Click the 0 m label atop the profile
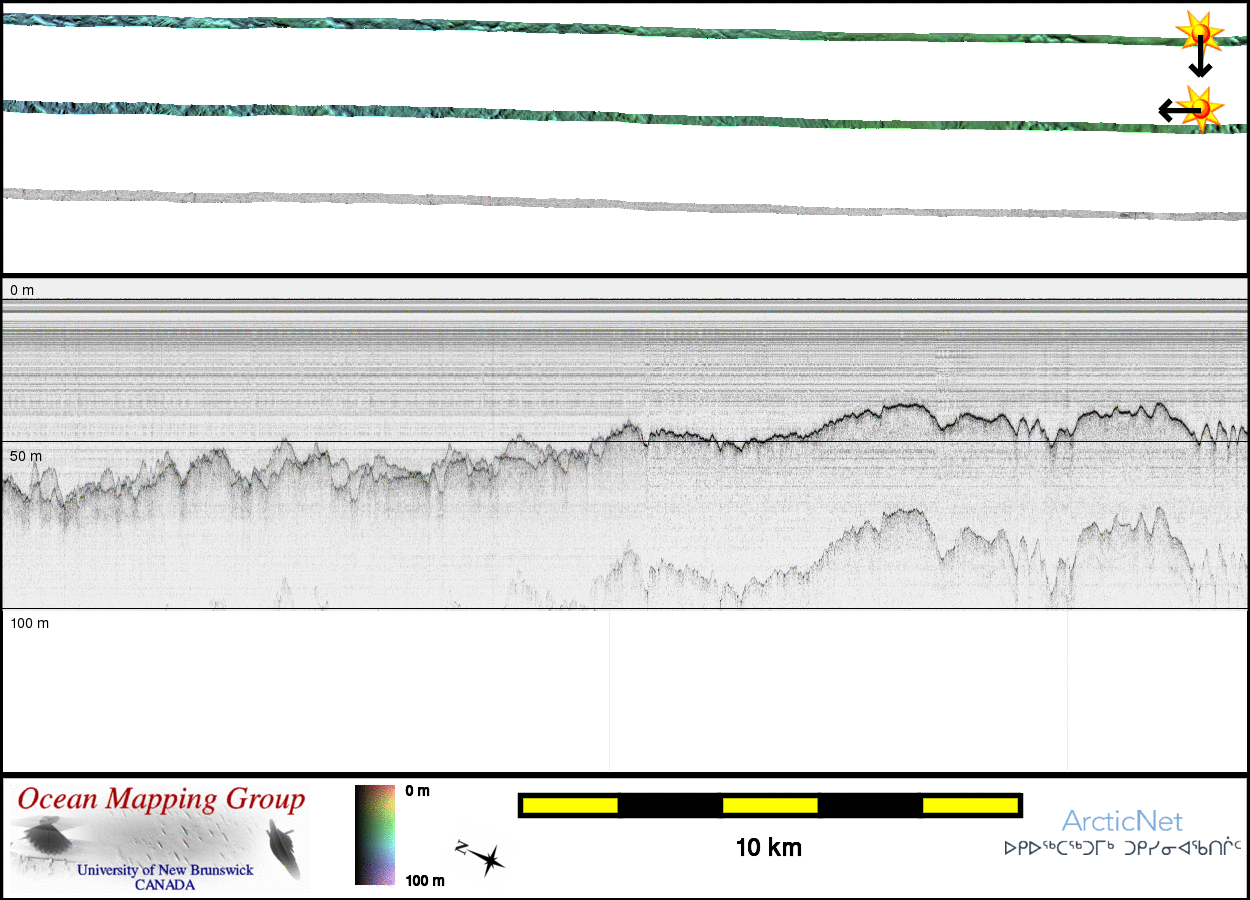Image resolution: width=1250 pixels, height=900 pixels. 22,290
